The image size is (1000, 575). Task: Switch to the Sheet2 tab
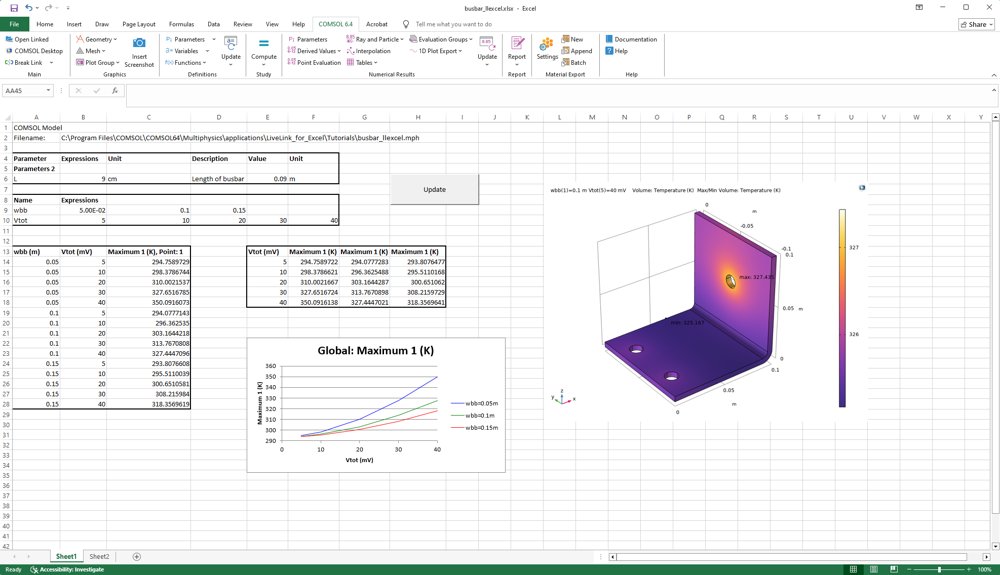(99, 557)
